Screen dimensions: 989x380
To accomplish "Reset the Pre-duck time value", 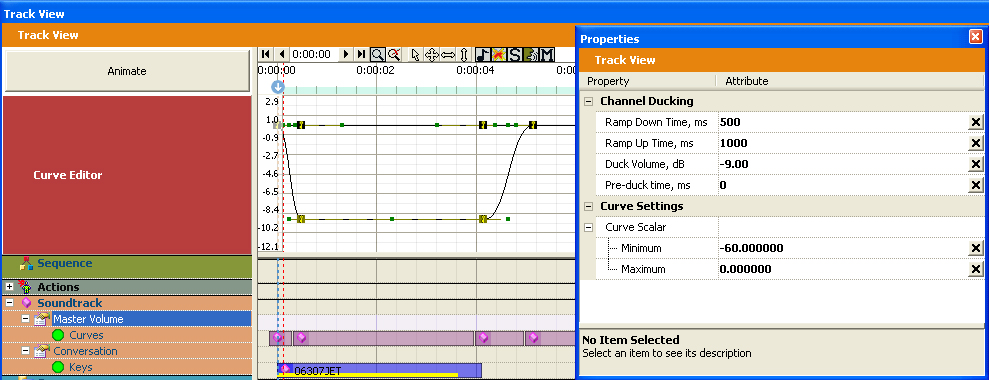I will pos(976,185).
